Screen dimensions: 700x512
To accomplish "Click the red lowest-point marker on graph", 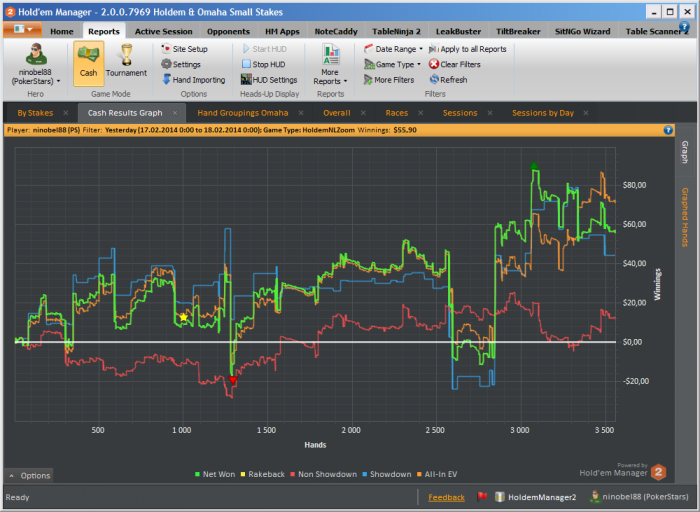I will 233,380.
